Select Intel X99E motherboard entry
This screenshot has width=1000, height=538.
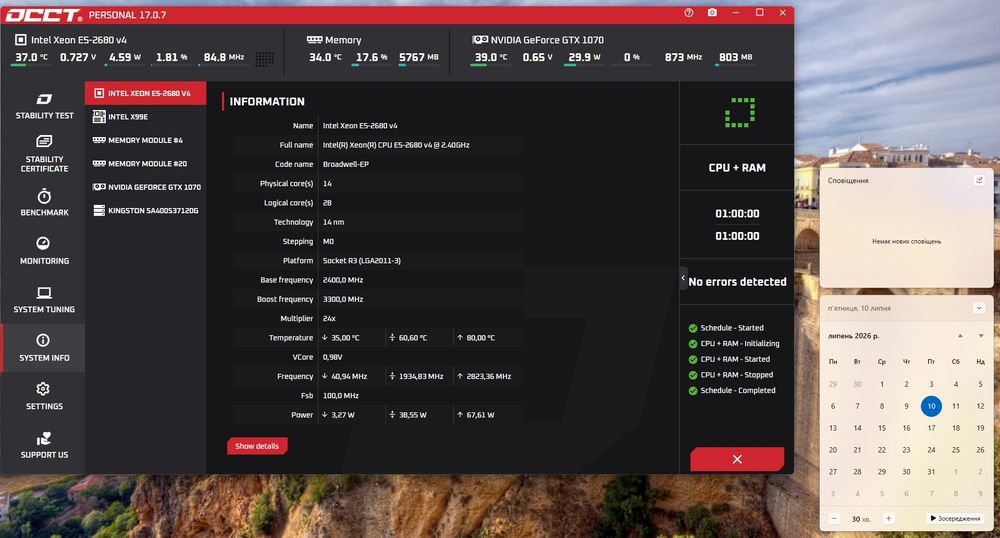145,117
